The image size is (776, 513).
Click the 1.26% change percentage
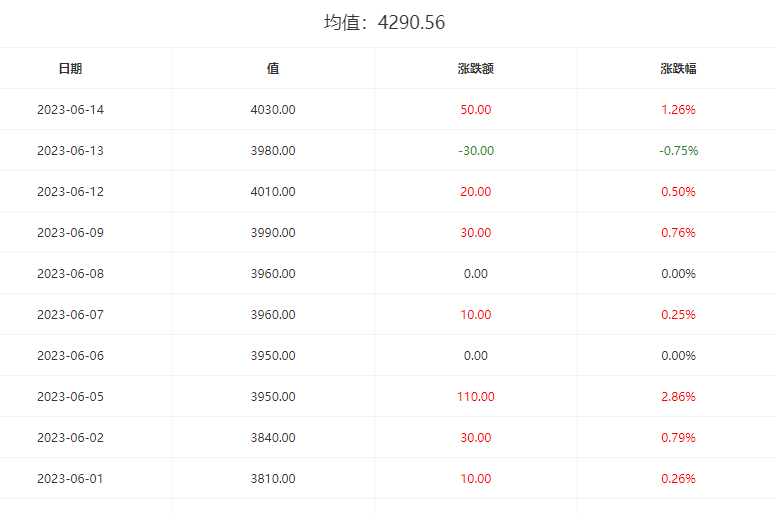pos(678,110)
